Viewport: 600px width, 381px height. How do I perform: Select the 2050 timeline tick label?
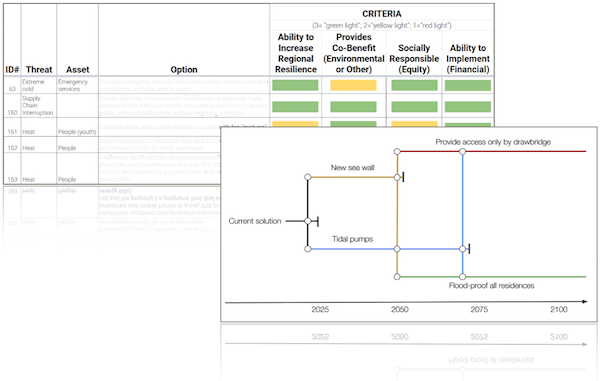[x=399, y=309]
